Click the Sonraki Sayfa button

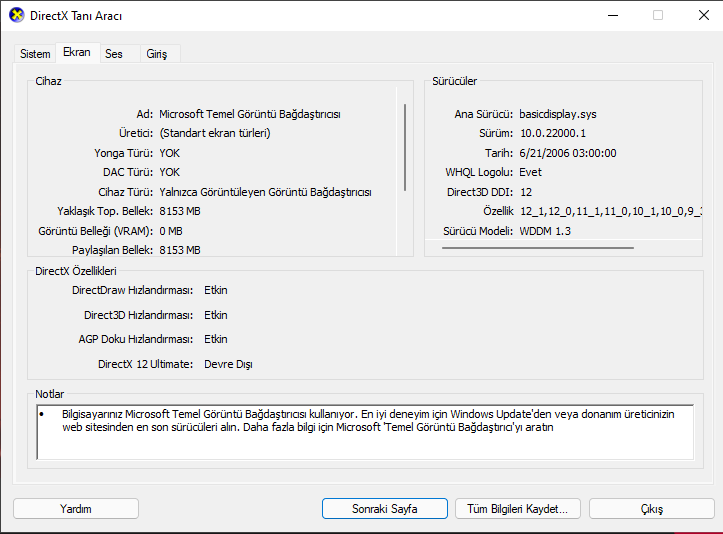tap(385, 509)
